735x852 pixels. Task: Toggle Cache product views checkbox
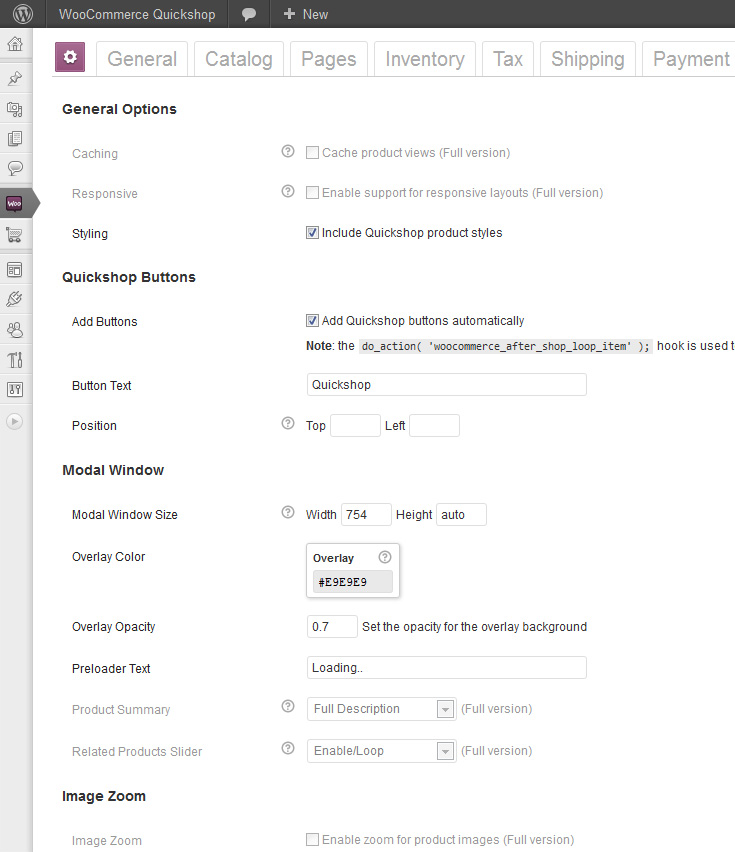(x=312, y=153)
